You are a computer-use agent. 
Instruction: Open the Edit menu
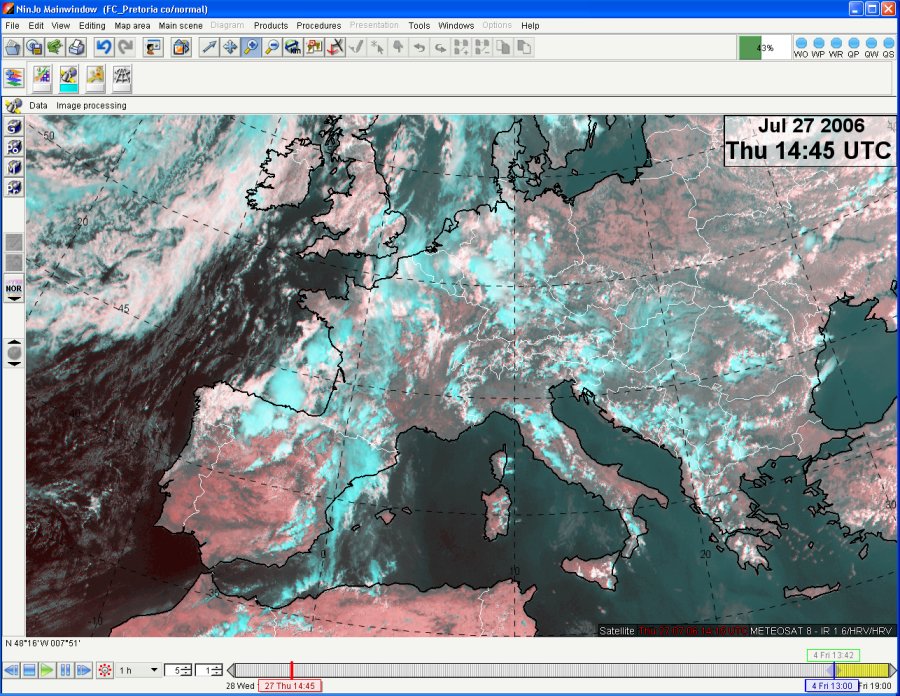[36, 25]
